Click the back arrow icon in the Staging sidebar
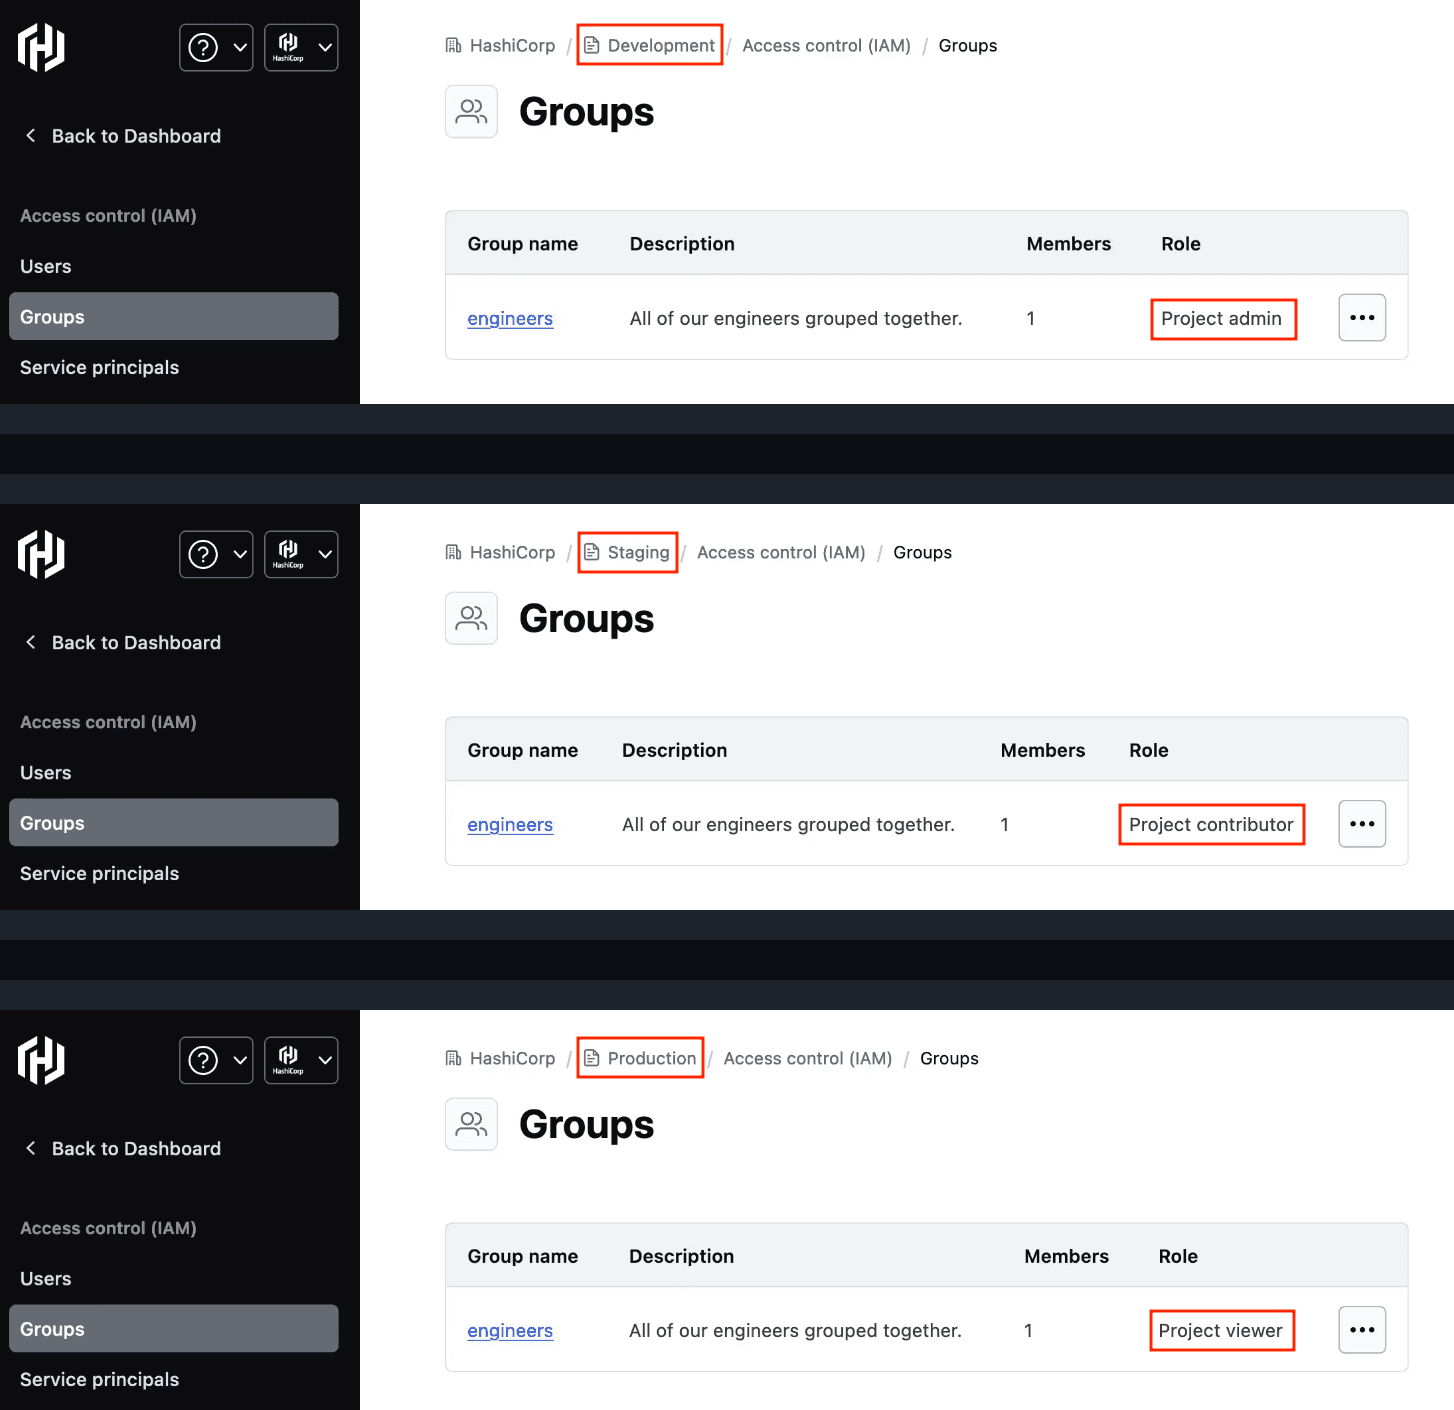 (x=31, y=642)
